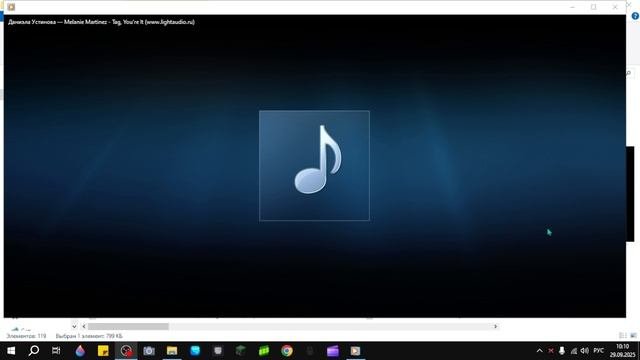Click the horizontal scrollbar thumb in Explorer

click(128, 327)
